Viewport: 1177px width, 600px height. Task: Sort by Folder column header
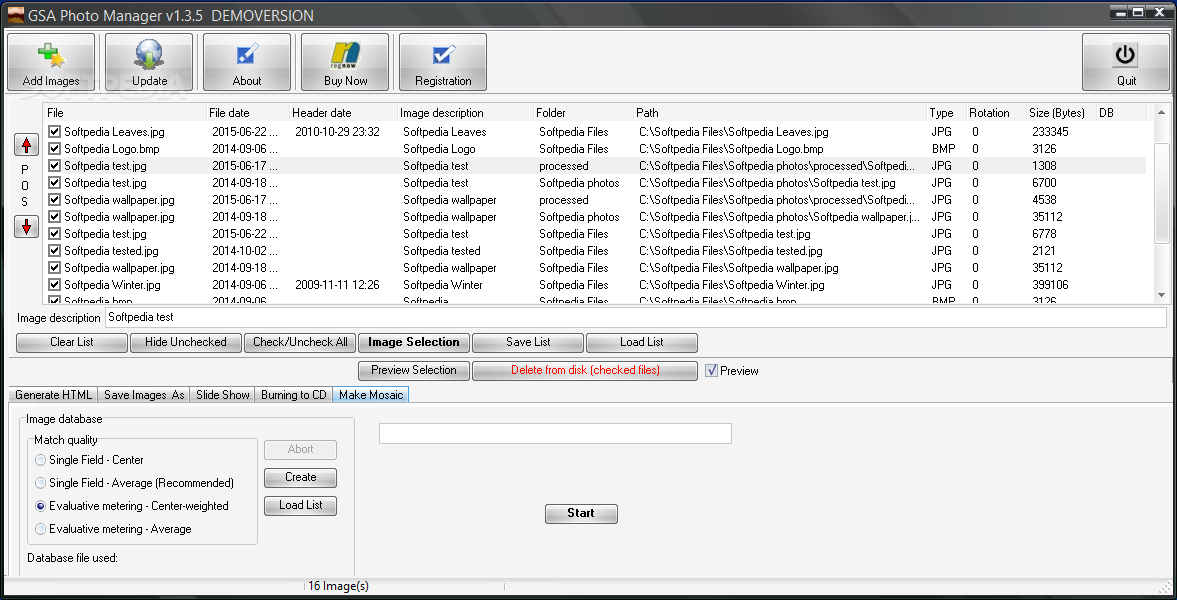coord(583,113)
